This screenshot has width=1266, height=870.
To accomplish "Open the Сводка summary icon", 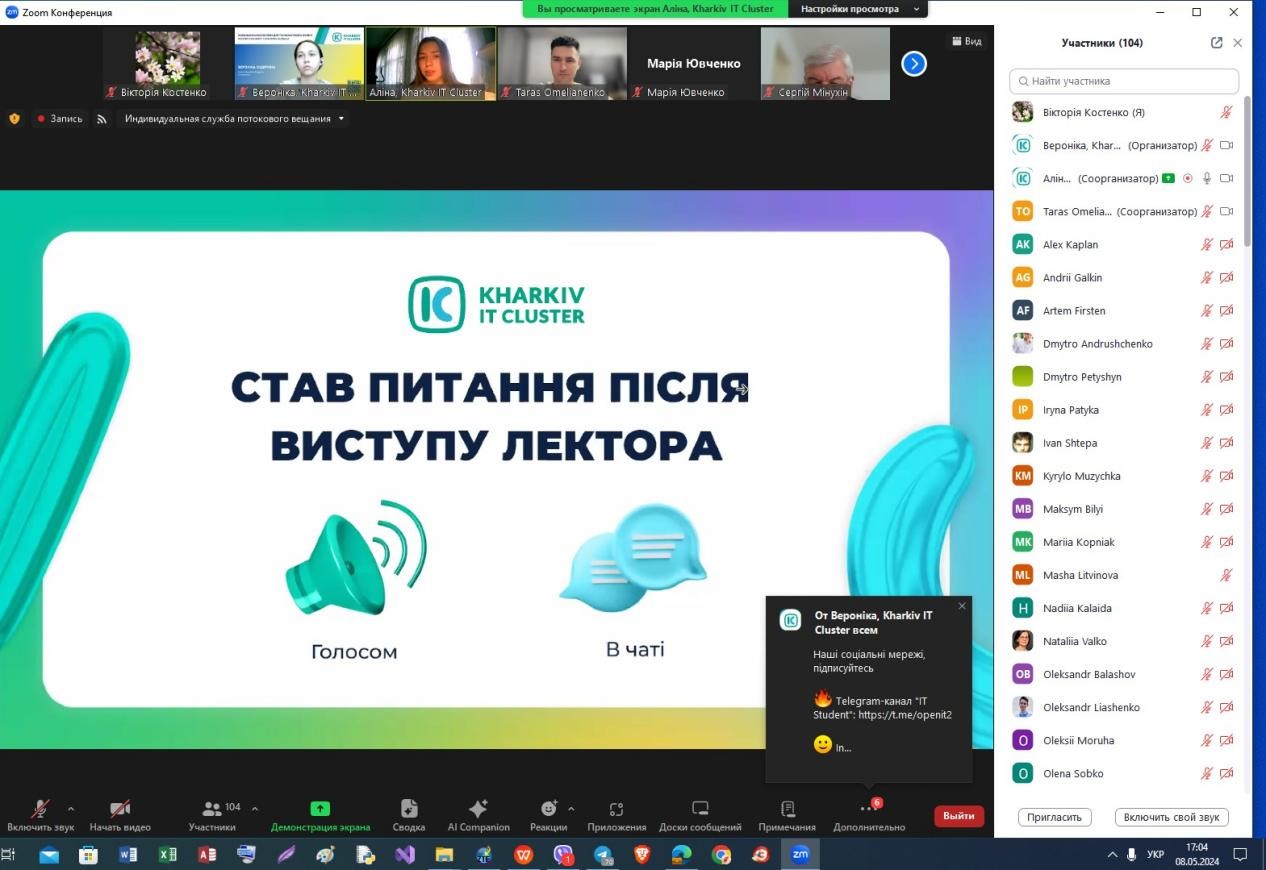I will tap(409, 808).
